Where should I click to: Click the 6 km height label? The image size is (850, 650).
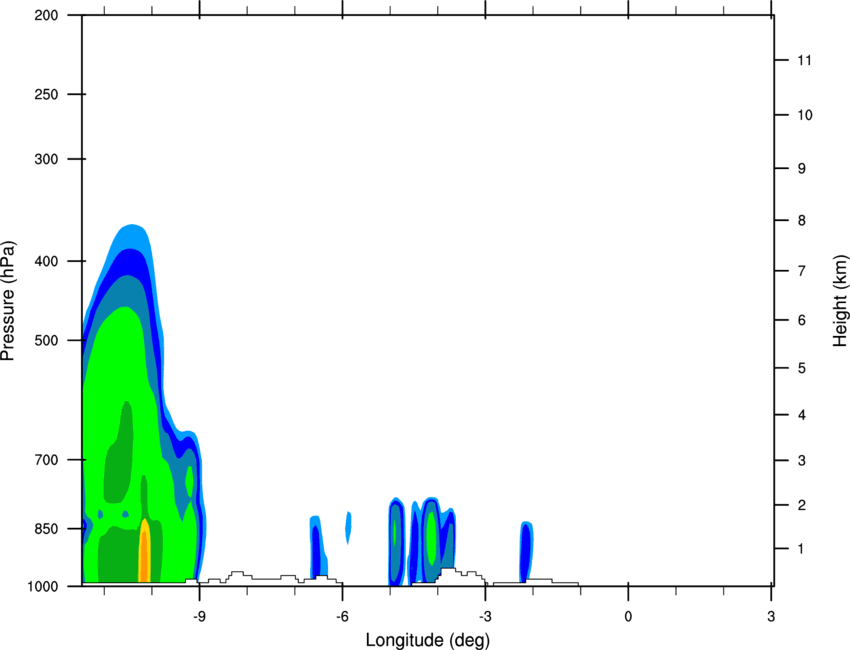click(x=802, y=320)
